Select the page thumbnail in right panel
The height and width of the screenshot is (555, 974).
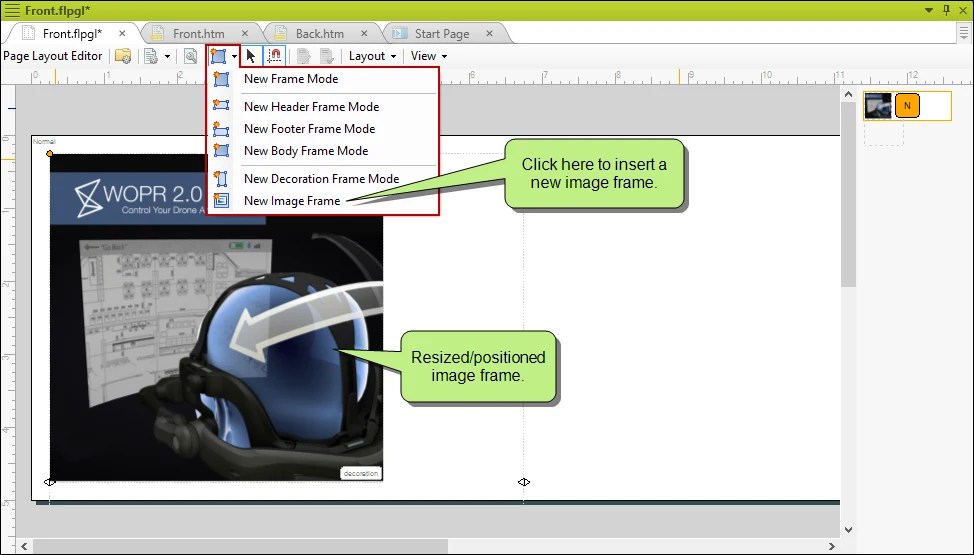(878, 106)
